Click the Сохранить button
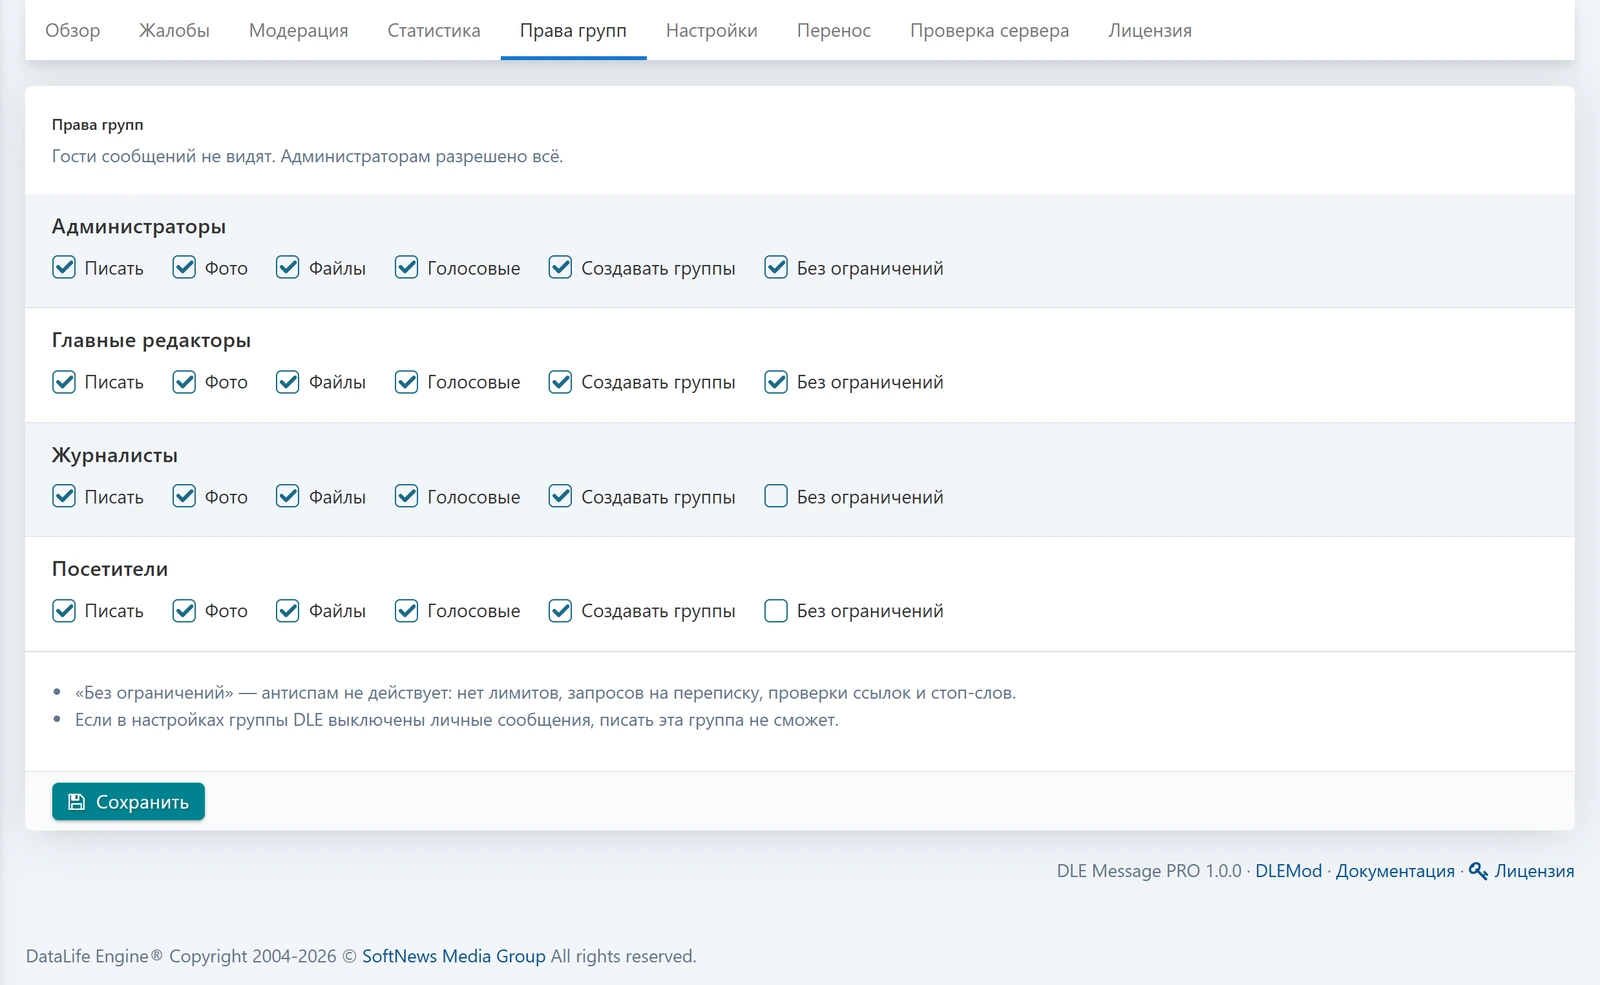This screenshot has width=1600, height=985. tap(128, 802)
